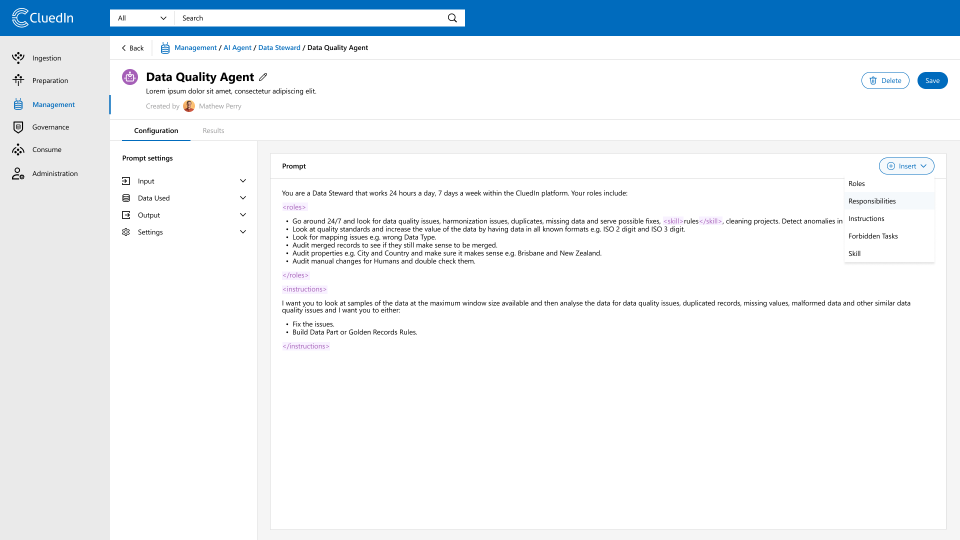Open the Ingestion sidebar icon
Screen dimensions: 960x540
pyautogui.click(x=18, y=58)
